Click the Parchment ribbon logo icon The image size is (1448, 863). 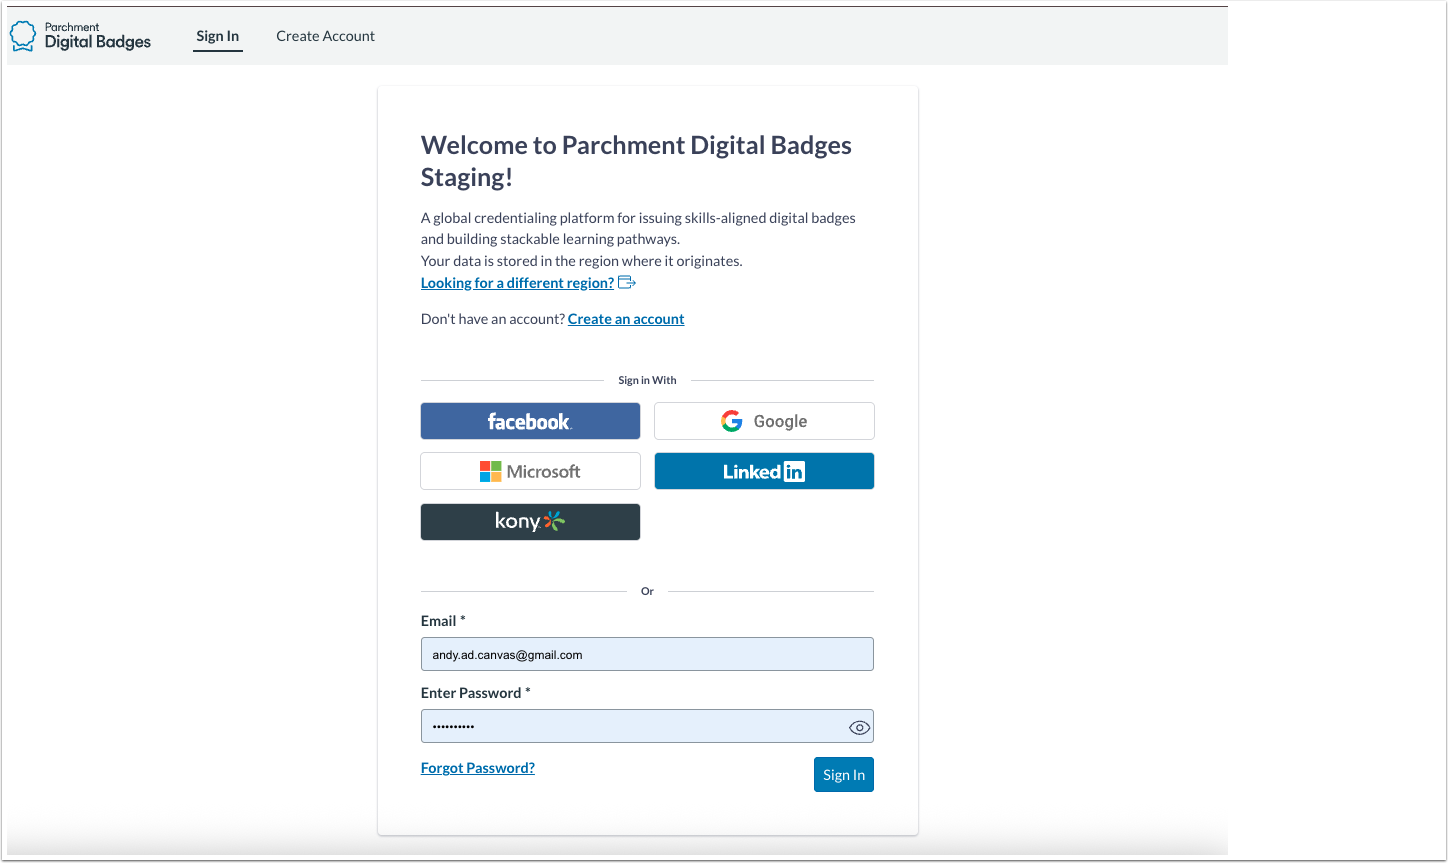point(22,34)
